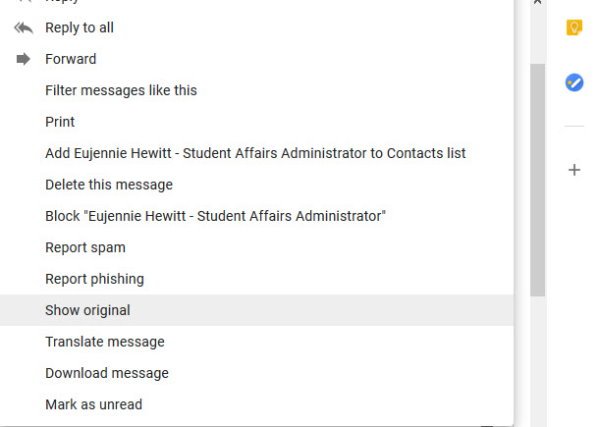The image size is (600, 427).
Task: Click the plus icon to get add-ons
Action: (574, 170)
